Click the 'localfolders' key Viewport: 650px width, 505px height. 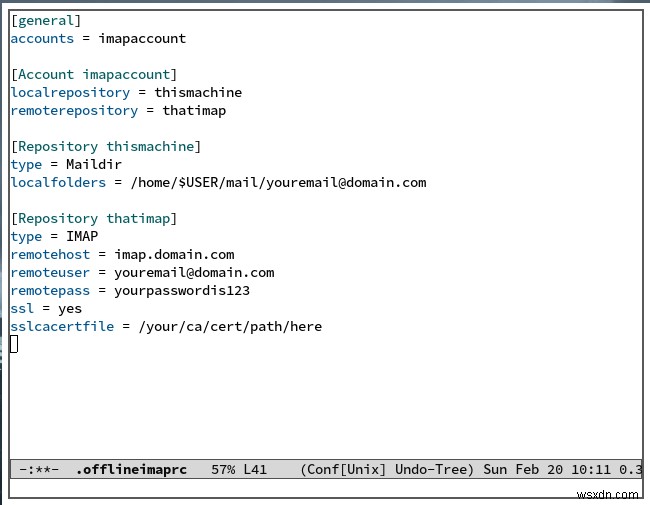coord(58,182)
